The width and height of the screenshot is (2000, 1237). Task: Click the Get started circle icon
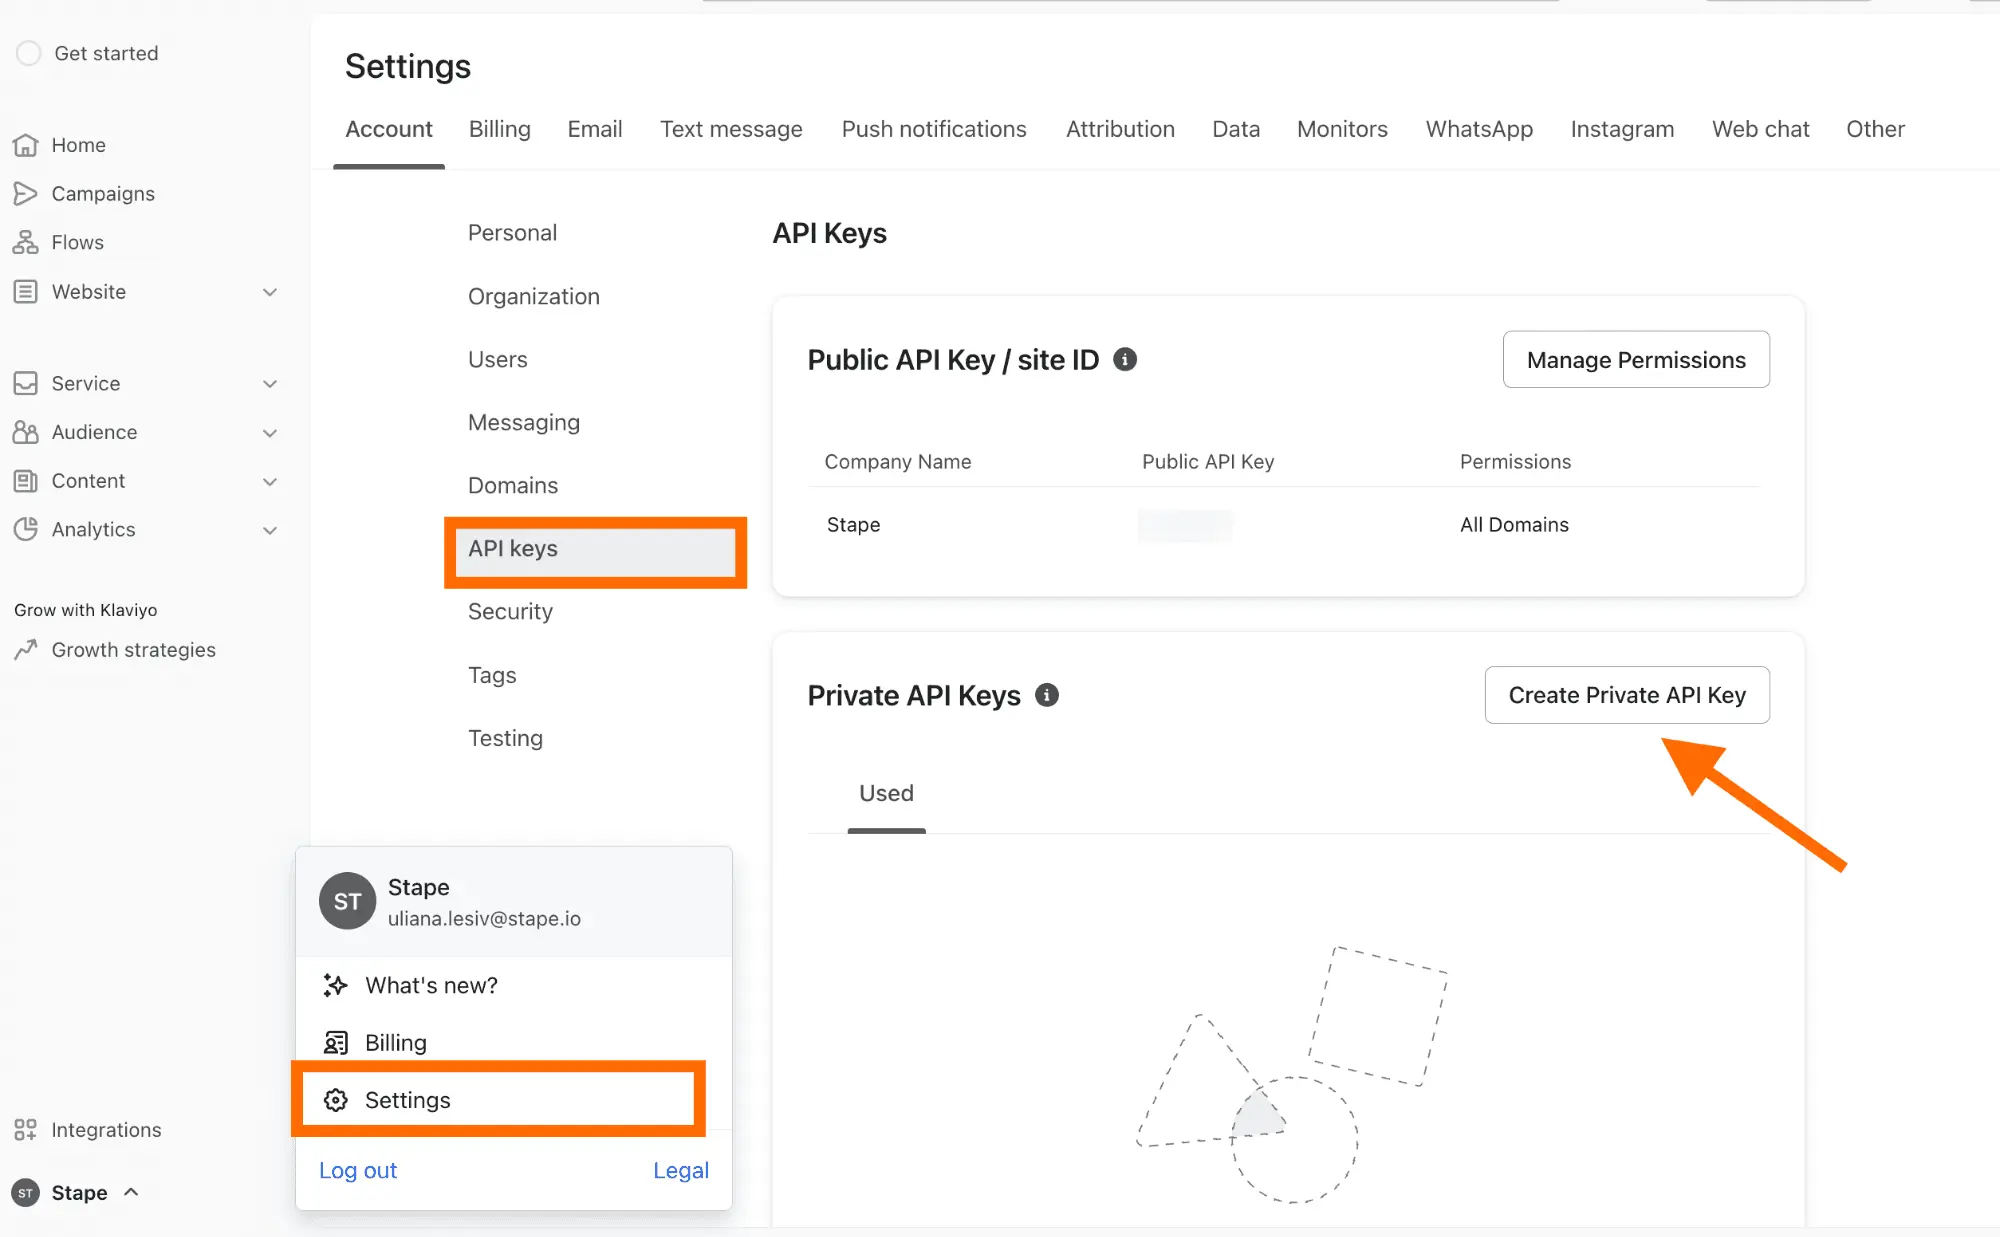pyautogui.click(x=29, y=53)
